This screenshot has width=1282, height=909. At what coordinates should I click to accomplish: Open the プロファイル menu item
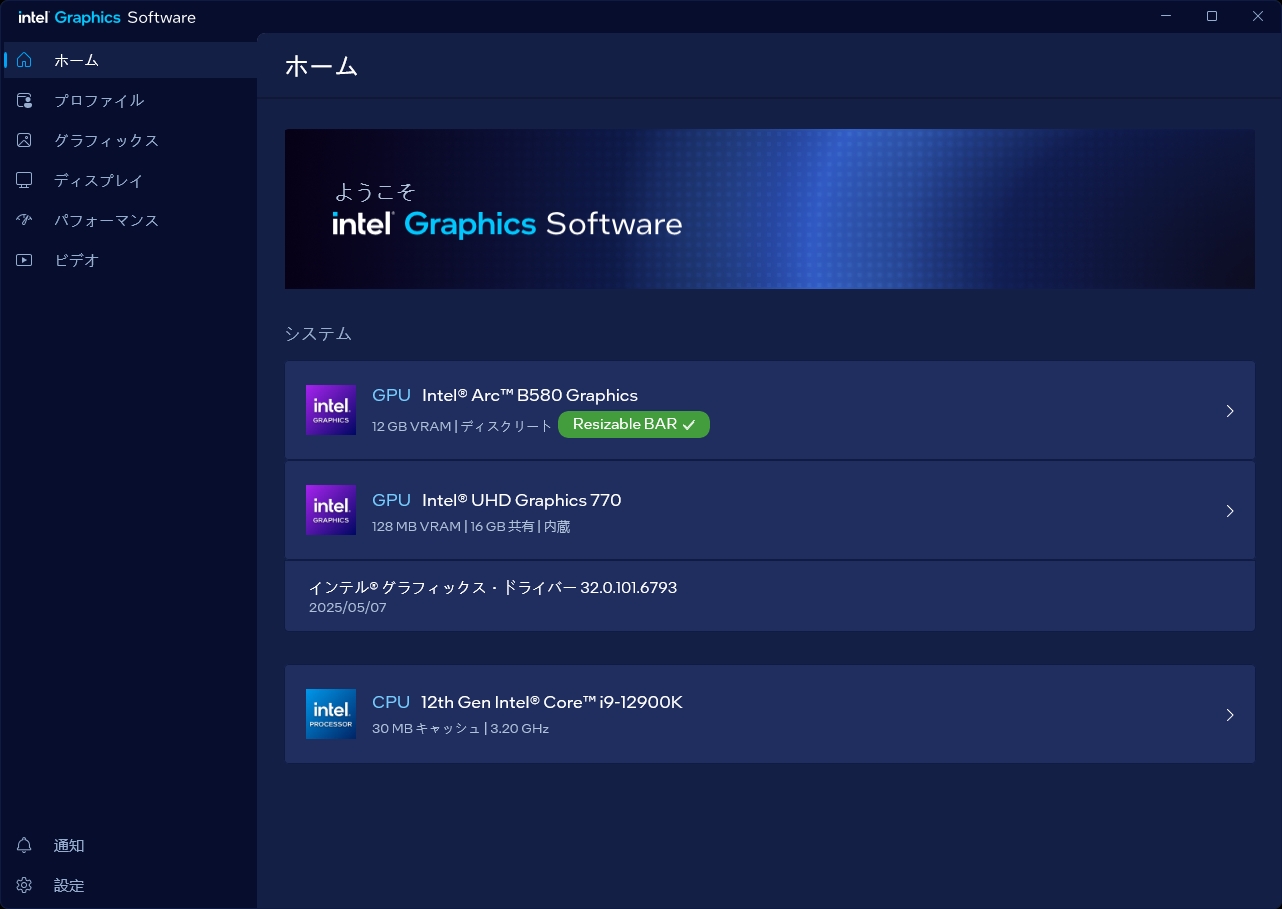click(129, 100)
